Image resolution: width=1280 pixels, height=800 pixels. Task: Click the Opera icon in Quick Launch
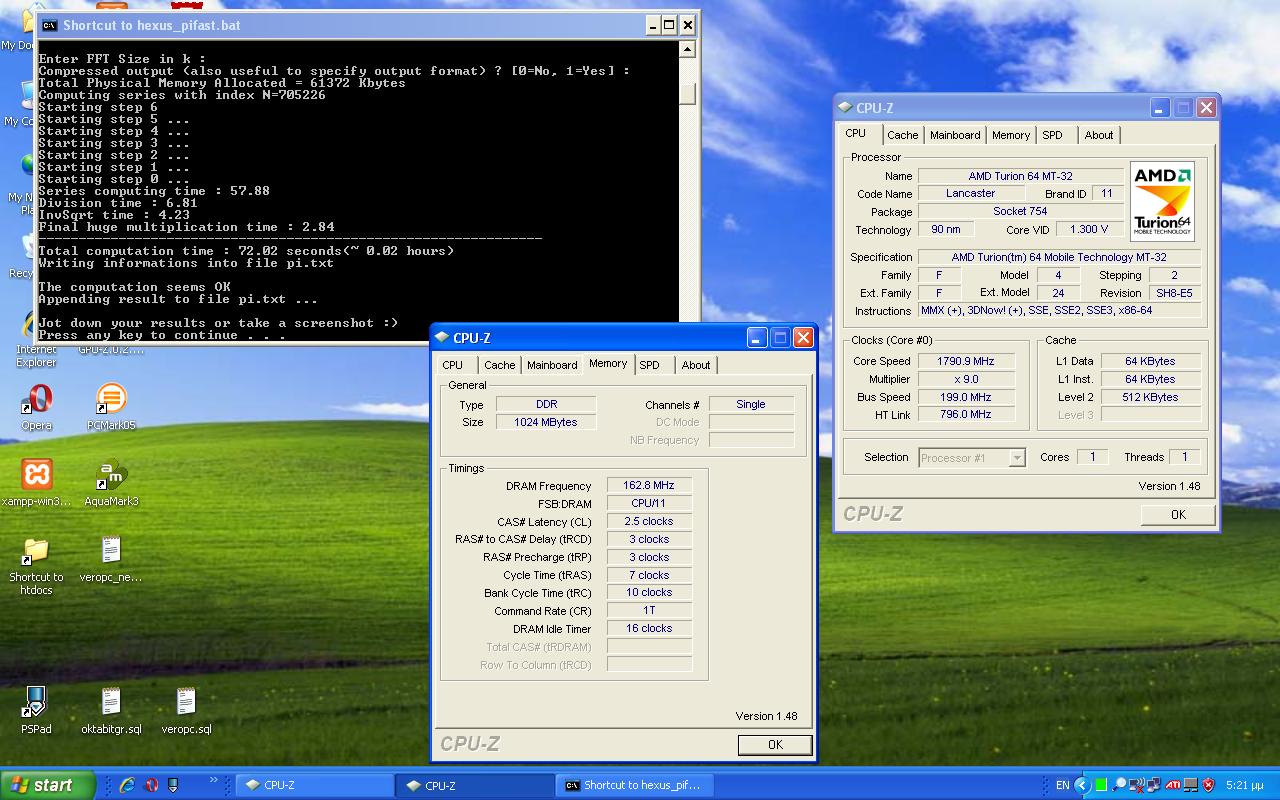(152, 785)
